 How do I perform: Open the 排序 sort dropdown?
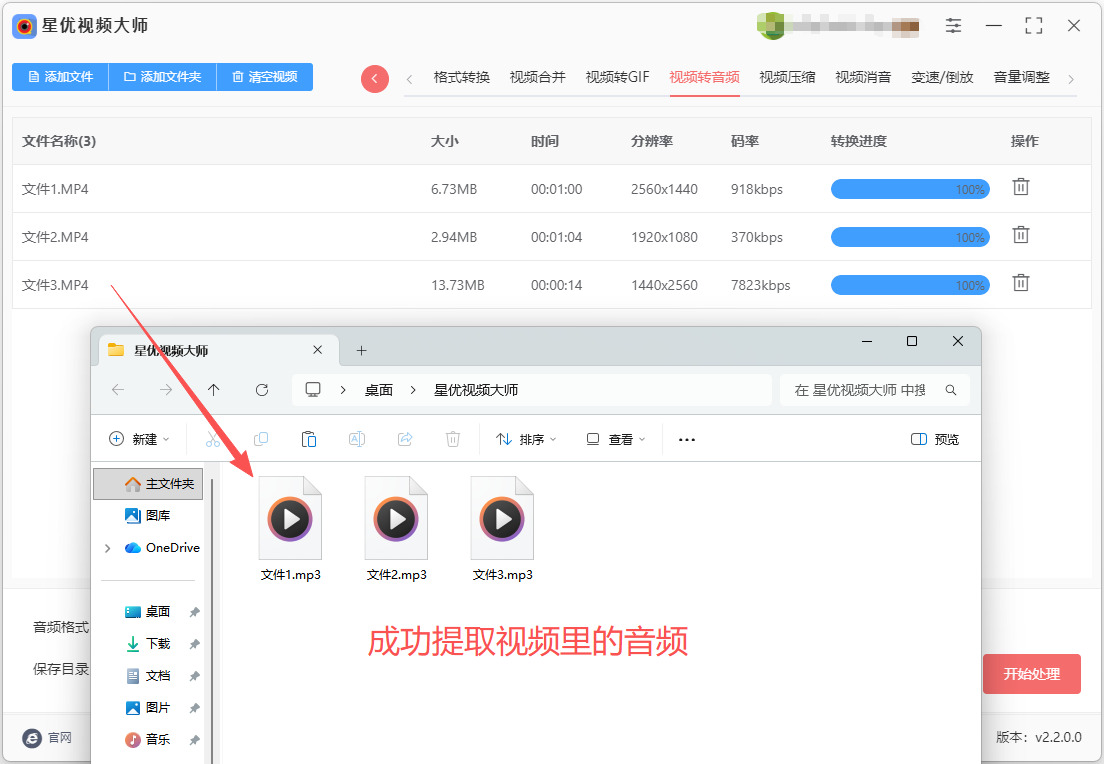[x=526, y=439]
